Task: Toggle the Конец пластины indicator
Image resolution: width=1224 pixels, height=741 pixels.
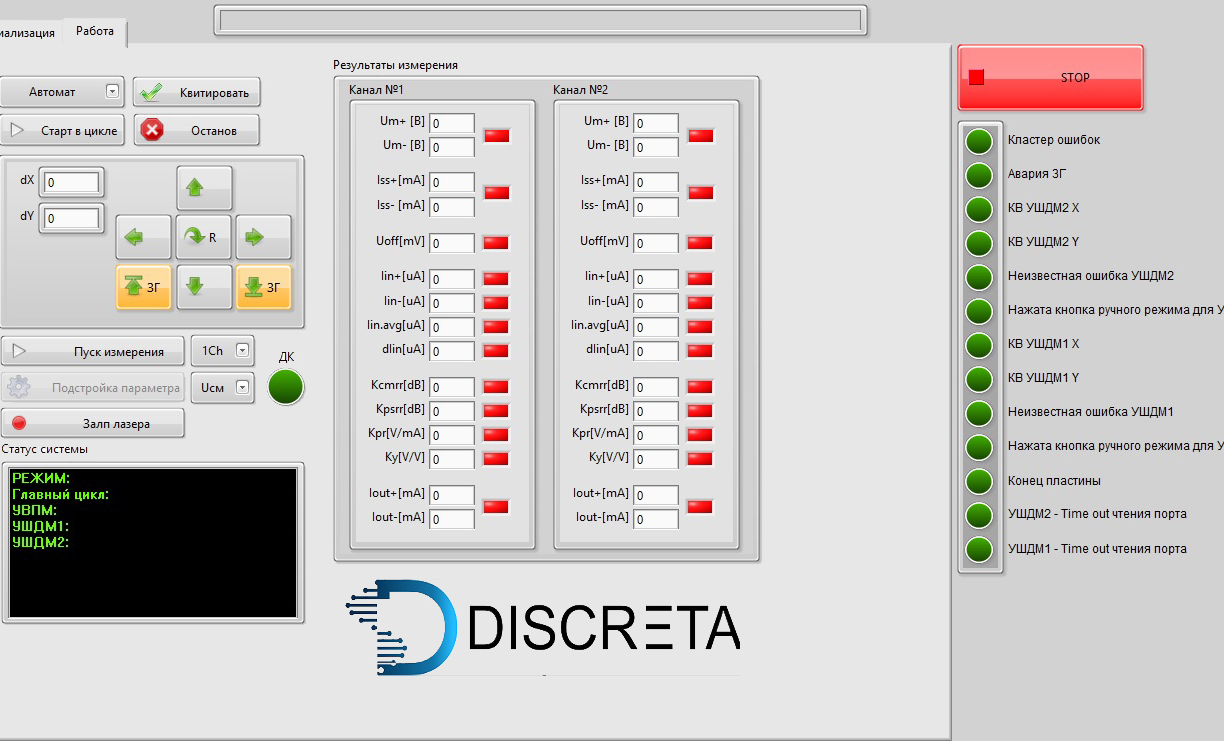Action: [x=979, y=481]
